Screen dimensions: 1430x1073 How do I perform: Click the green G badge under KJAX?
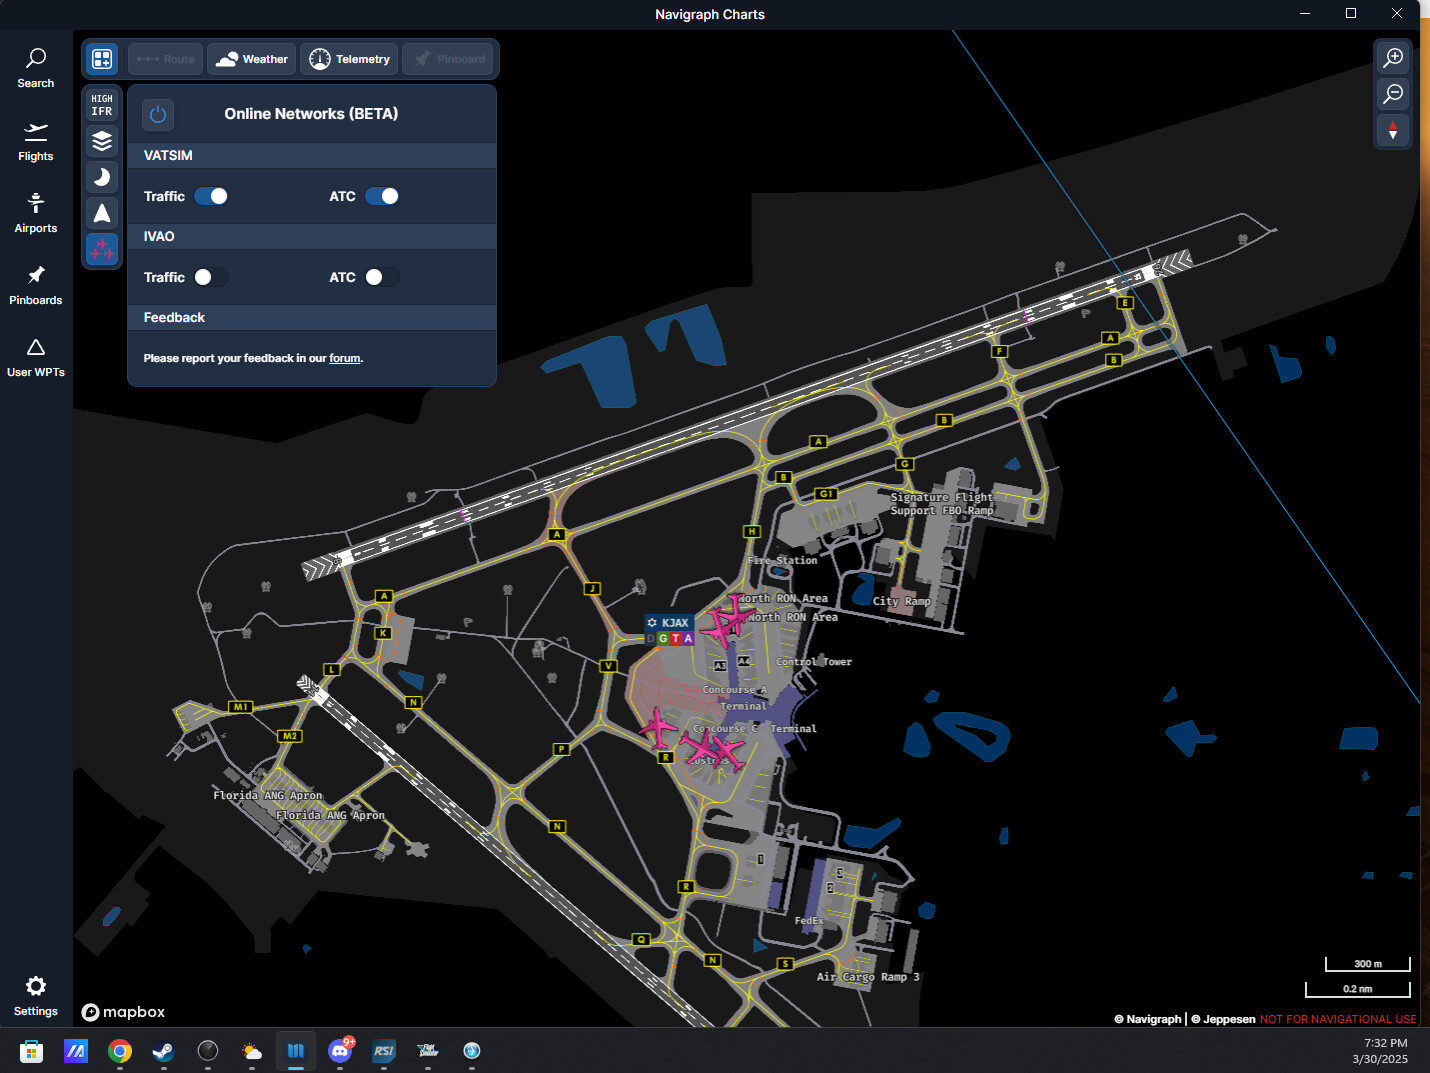pyautogui.click(x=663, y=639)
